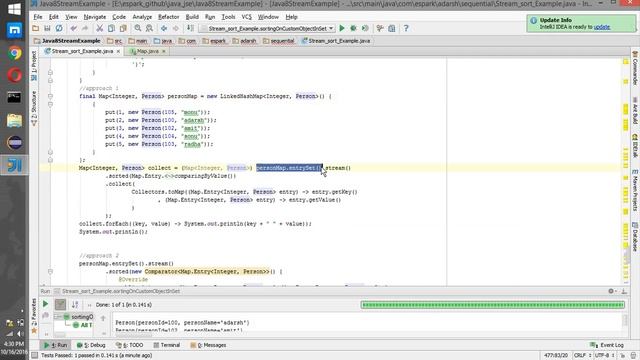Open the Database side panel
Image resolution: width=640 pixels, height=360 pixels.
point(635,237)
